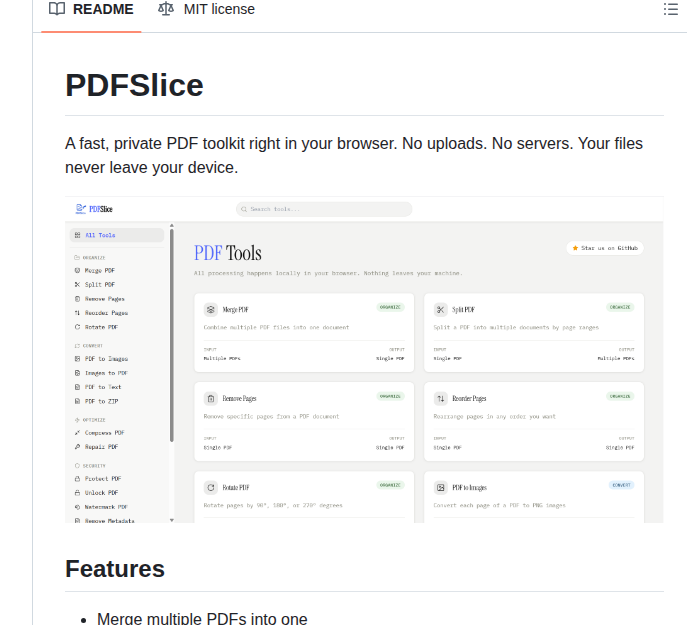
Task: Click the star icon in the GitHub button
Action: [575, 248]
